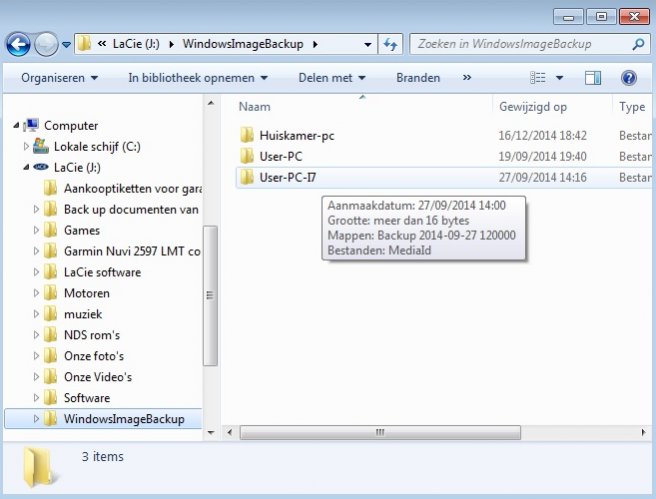Select LaCie (J:) drive in tree
656x499 pixels.
pos(77,167)
